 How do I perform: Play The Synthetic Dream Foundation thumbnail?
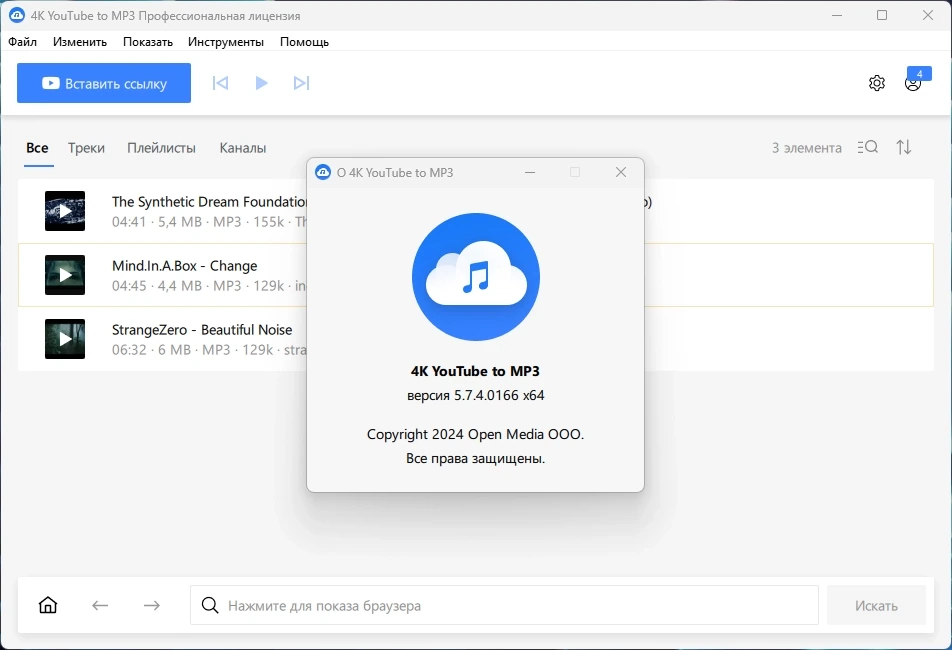[65, 211]
